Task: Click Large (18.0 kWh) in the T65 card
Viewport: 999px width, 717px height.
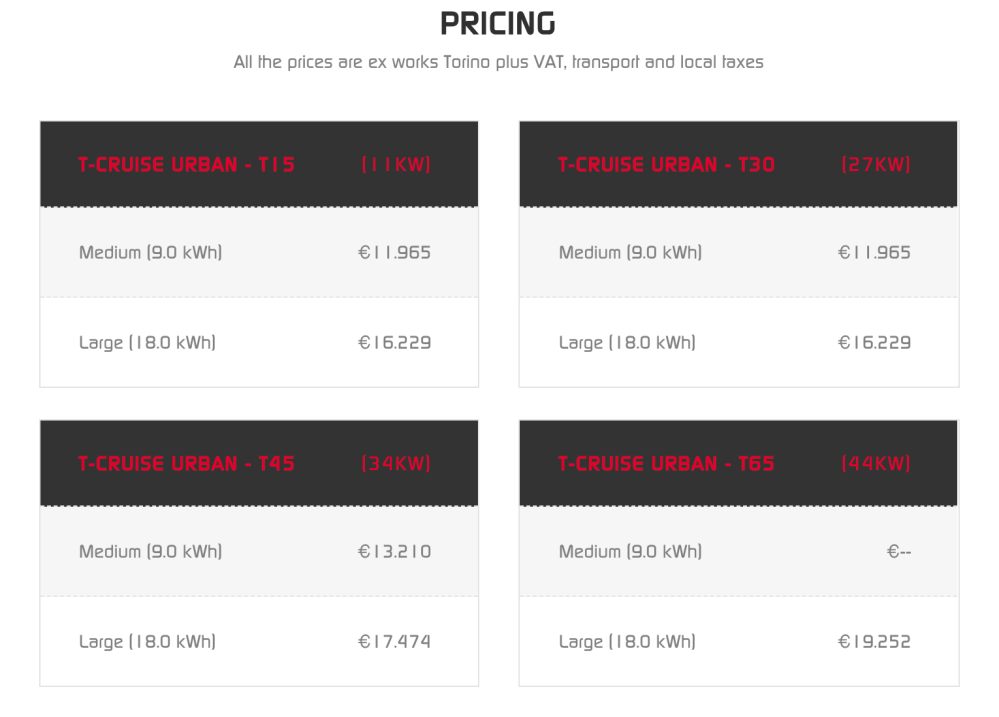Action: [628, 642]
